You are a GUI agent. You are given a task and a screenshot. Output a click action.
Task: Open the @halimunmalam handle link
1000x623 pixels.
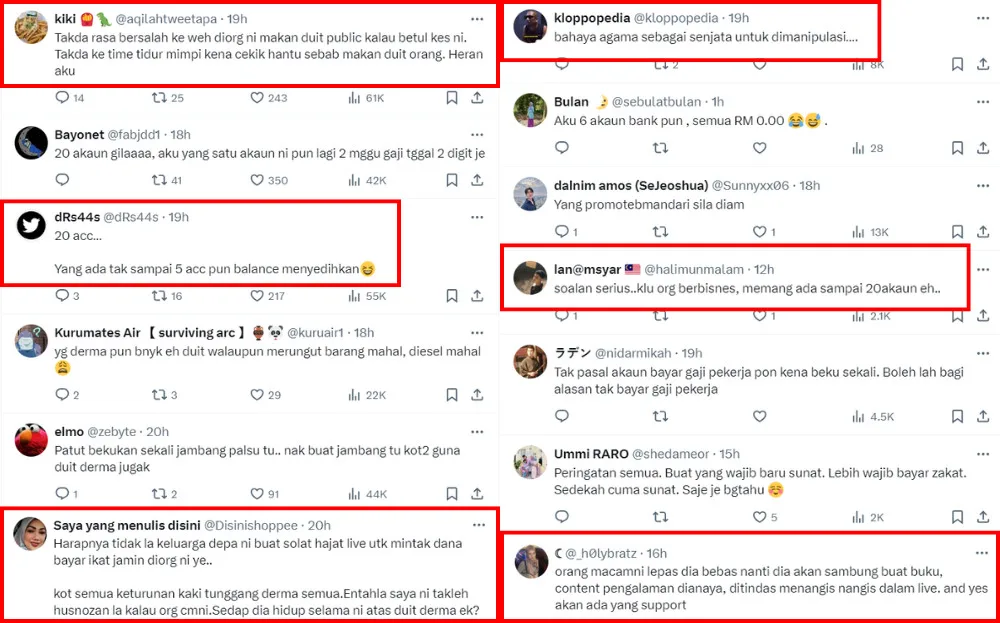point(693,269)
